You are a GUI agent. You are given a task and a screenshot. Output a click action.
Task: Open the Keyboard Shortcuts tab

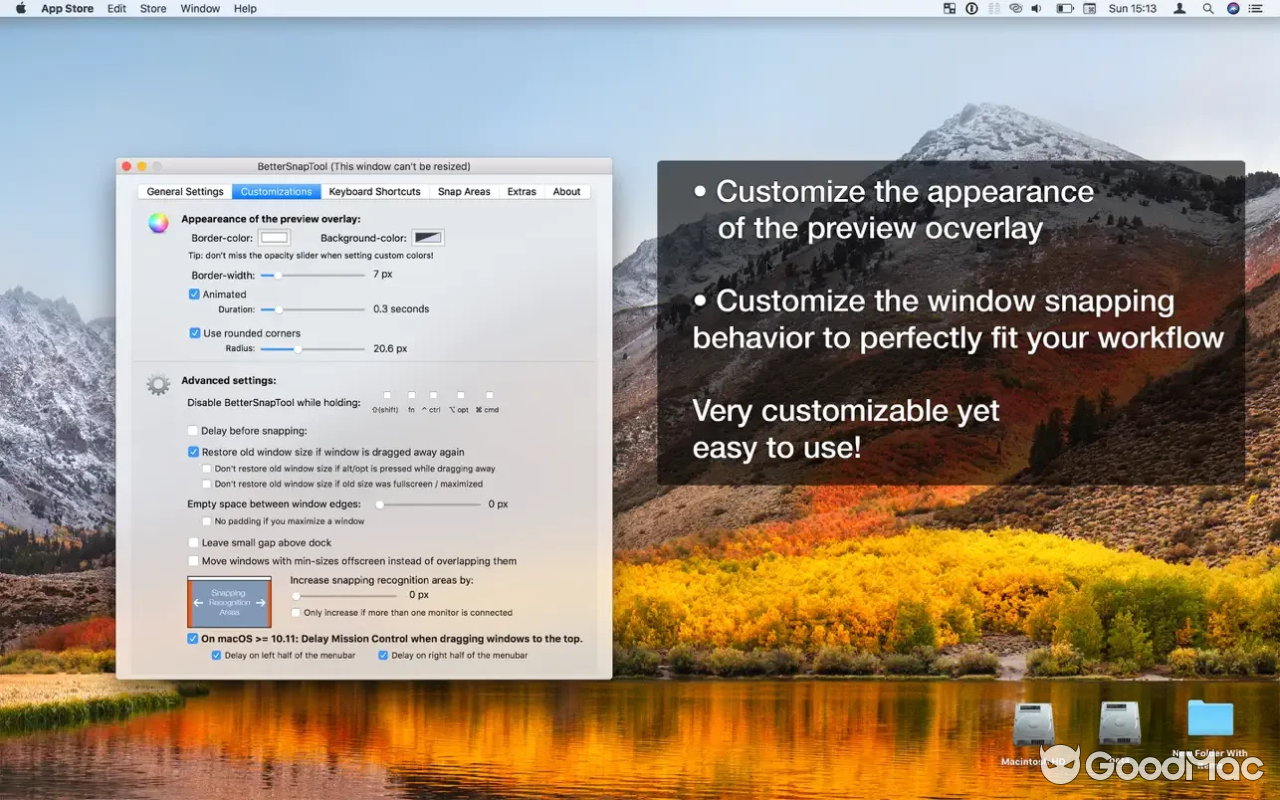[x=374, y=191]
